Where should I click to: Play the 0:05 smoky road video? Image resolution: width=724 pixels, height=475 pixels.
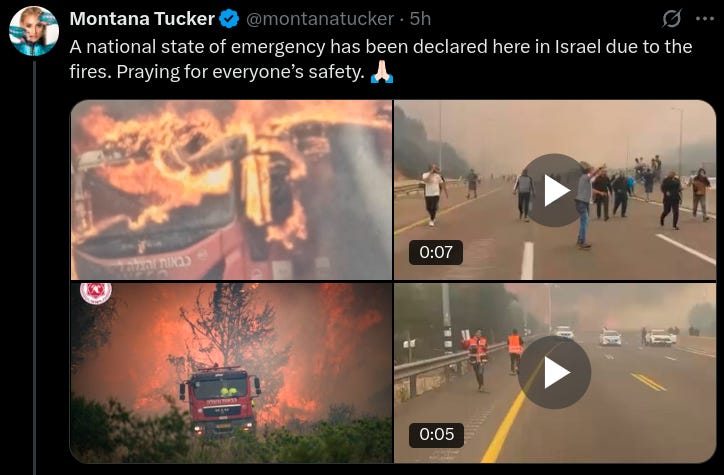click(555, 372)
